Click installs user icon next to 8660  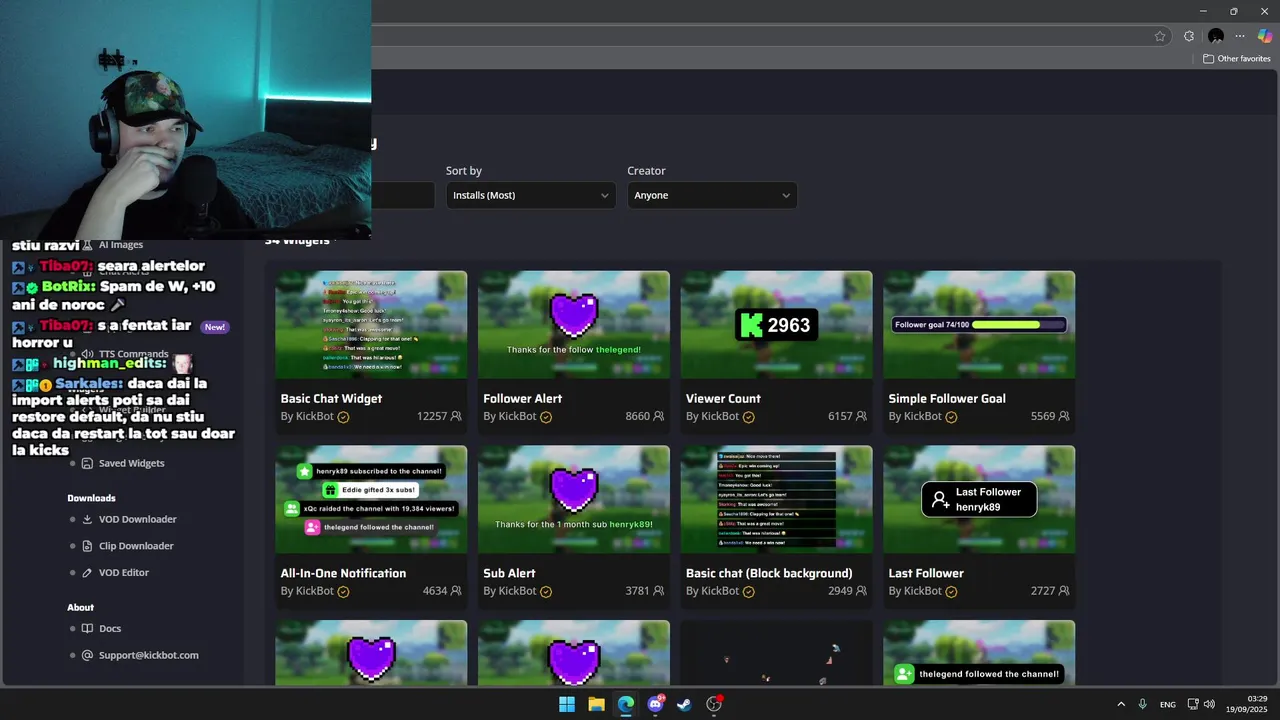click(659, 416)
